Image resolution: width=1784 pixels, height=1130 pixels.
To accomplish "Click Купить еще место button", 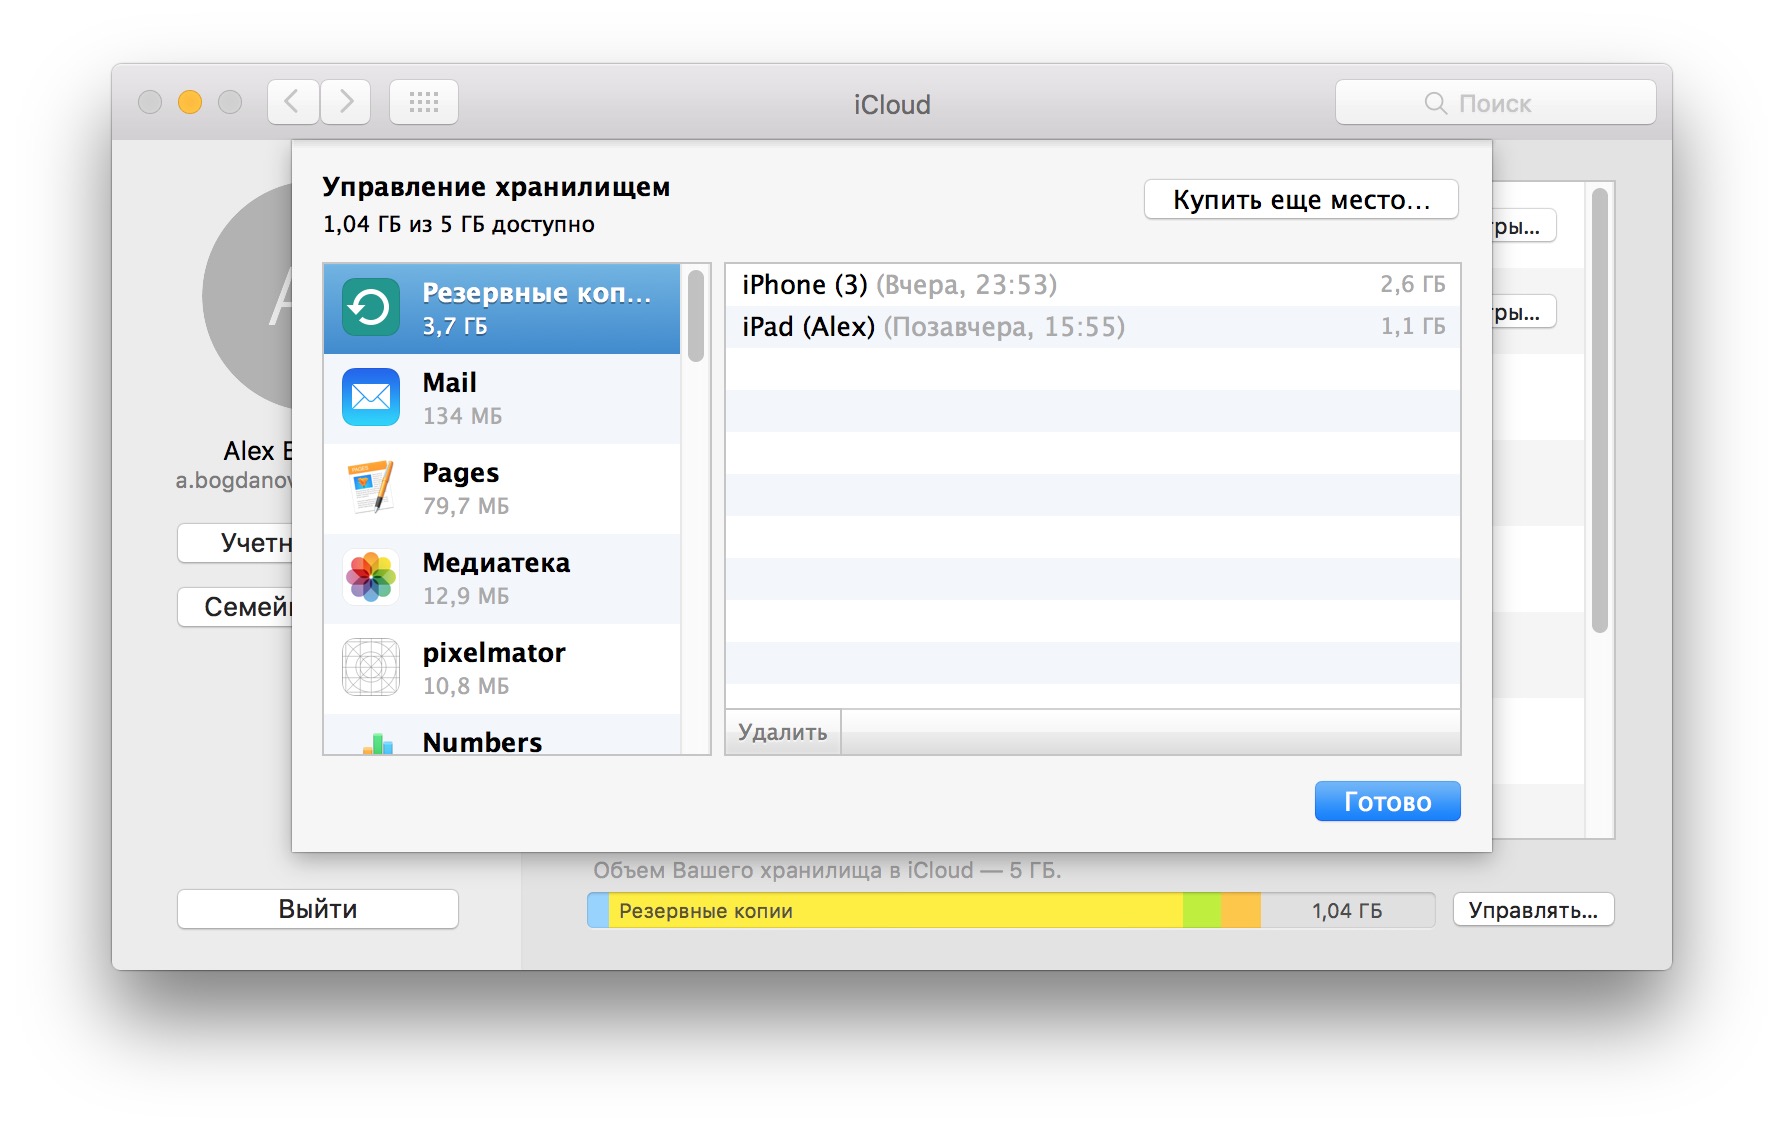I will pyautogui.click(x=1300, y=200).
